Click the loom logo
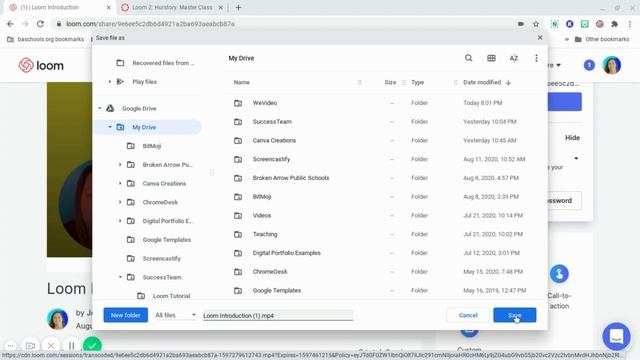 tap(41, 65)
